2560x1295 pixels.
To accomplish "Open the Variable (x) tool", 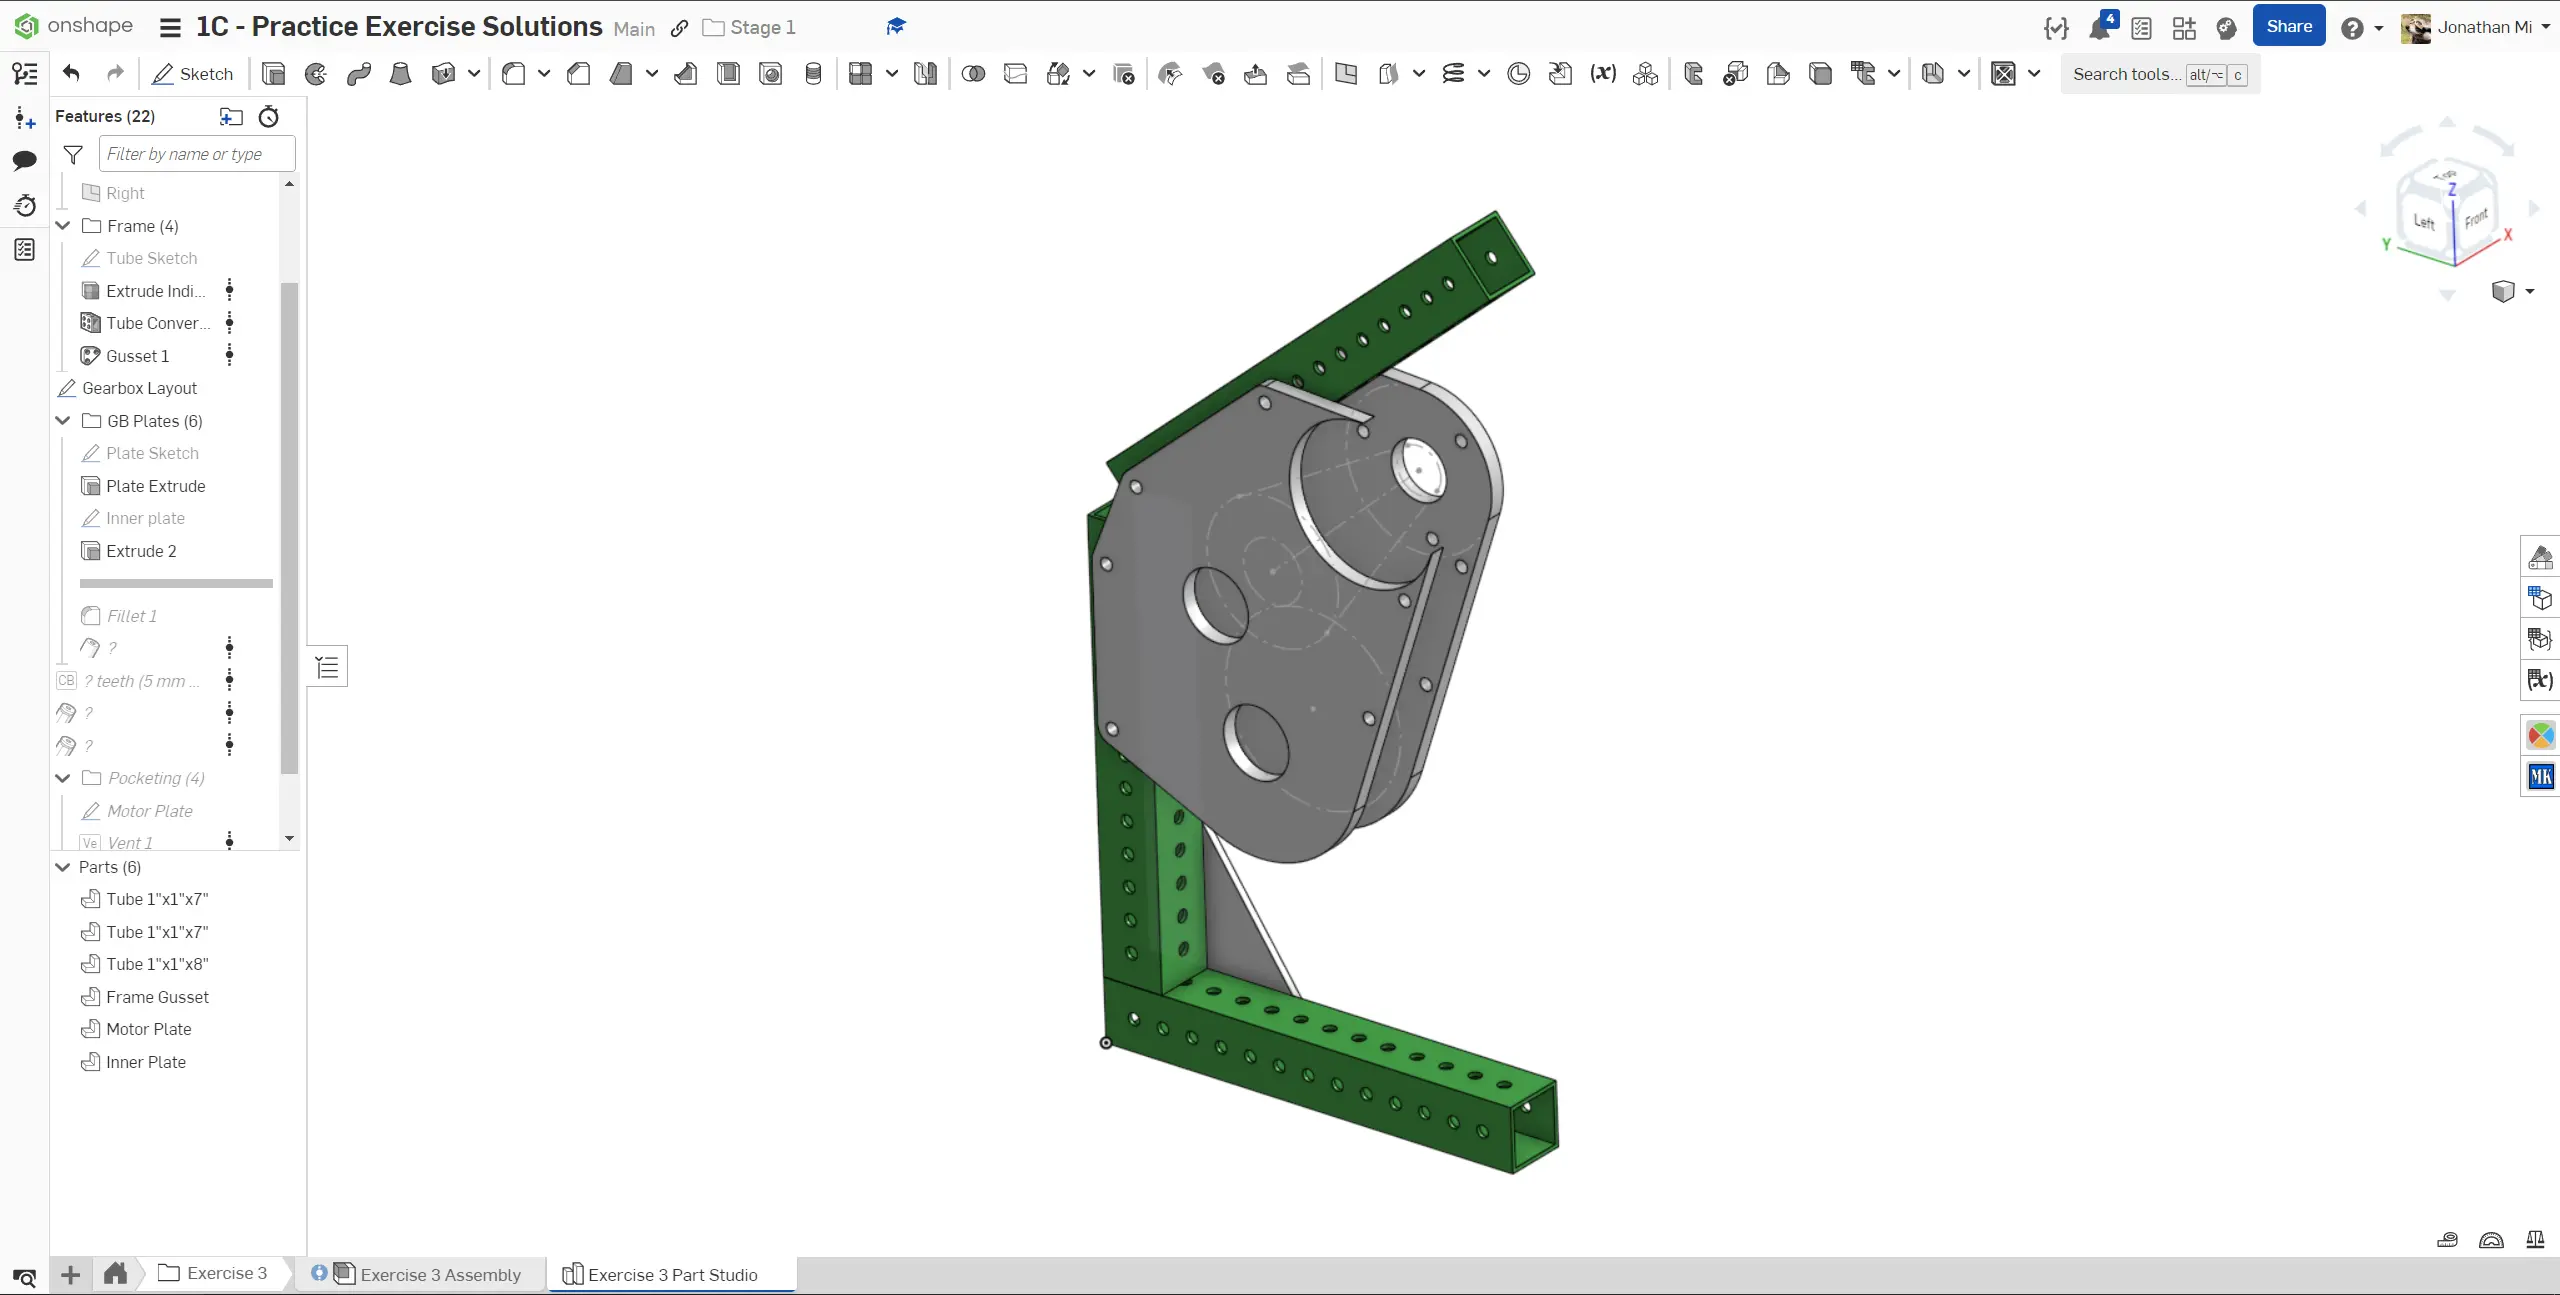I will [1603, 74].
